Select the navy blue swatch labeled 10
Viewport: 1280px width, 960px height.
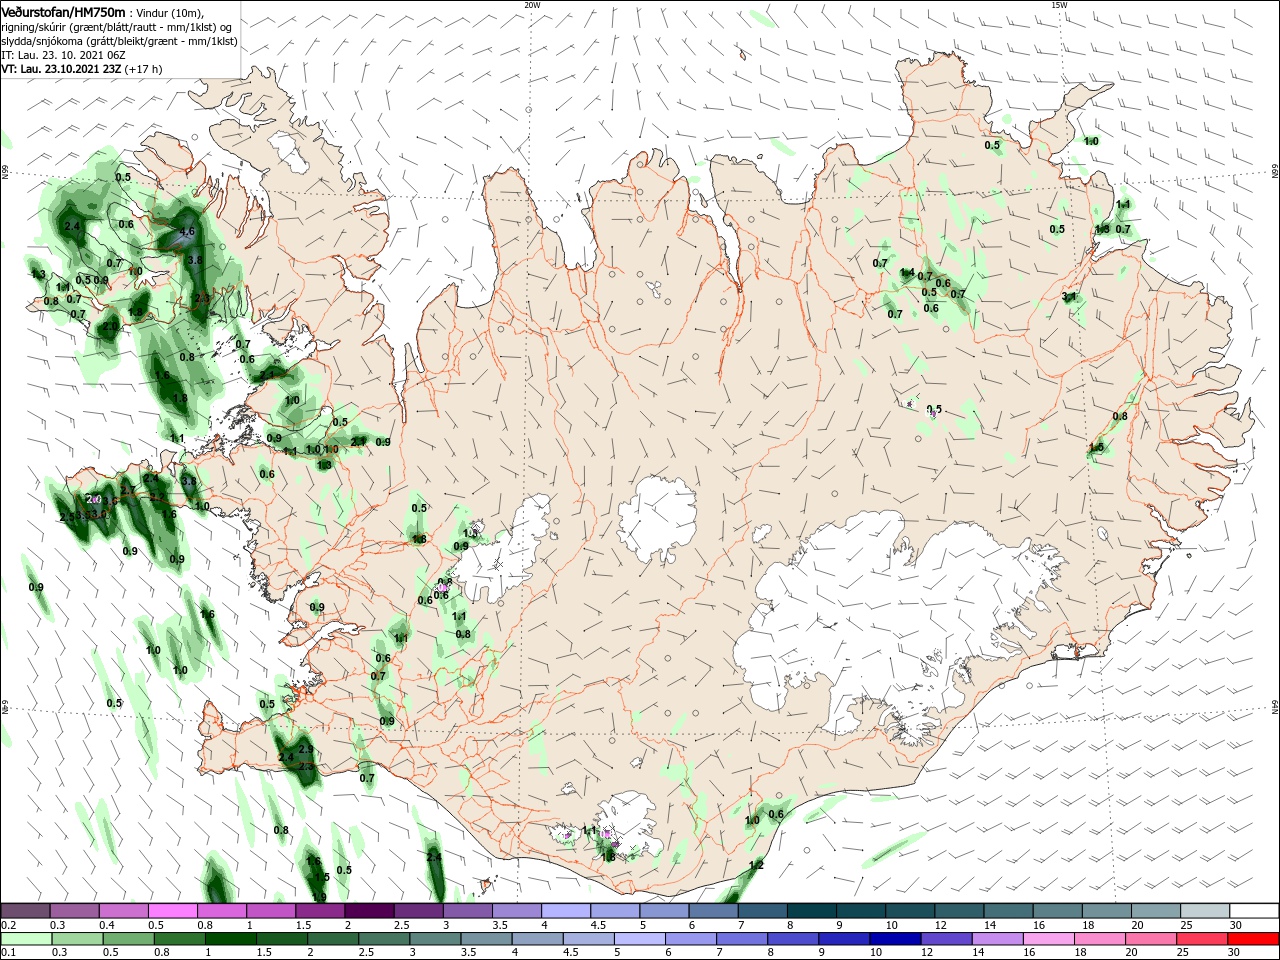pyautogui.click(x=894, y=939)
